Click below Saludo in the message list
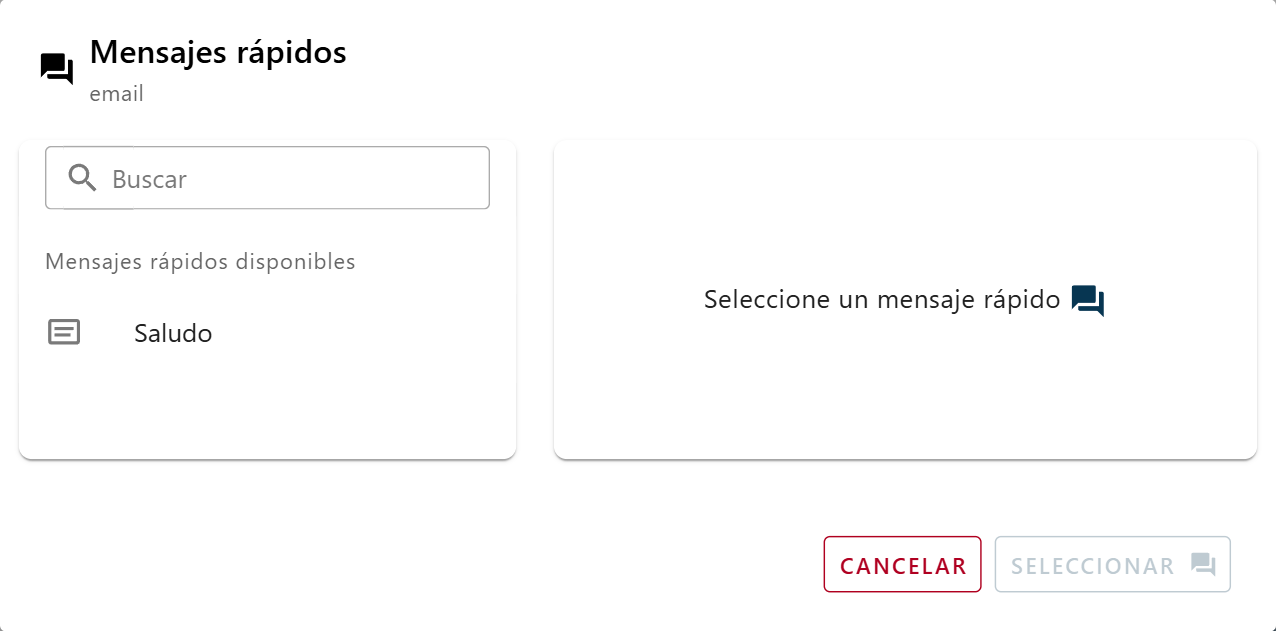The width and height of the screenshot is (1276, 631). tap(267, 400)
